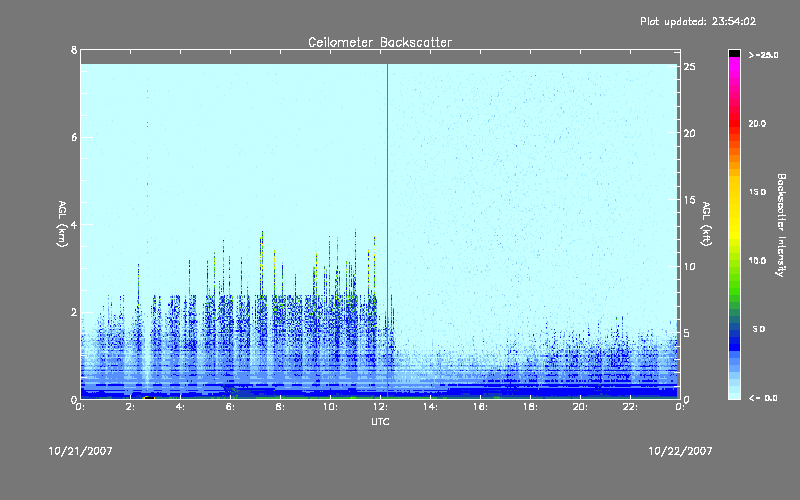Image resolution: width=800 pixels, height=500 pixels.
Task: Click the 10: tick label on the UTC axis
Action: pos(330,407)
